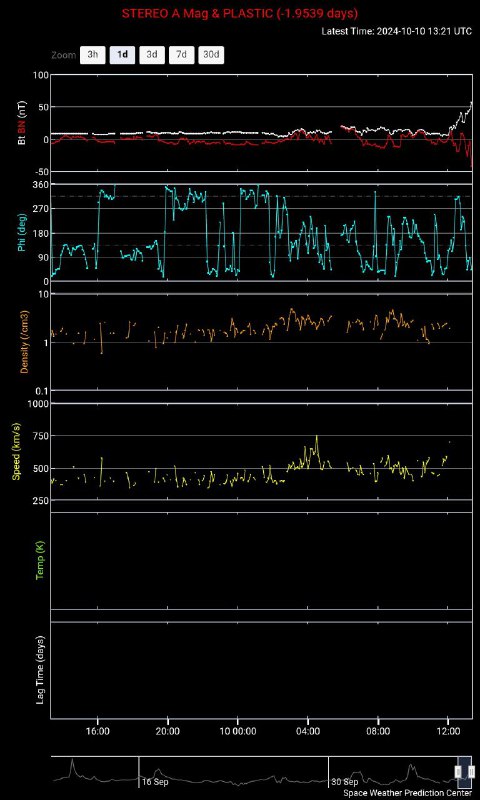Viewport: 480px width, 800px height.
Task: Click the Zoom label beside range buttons
Action: tap(63, 55)
